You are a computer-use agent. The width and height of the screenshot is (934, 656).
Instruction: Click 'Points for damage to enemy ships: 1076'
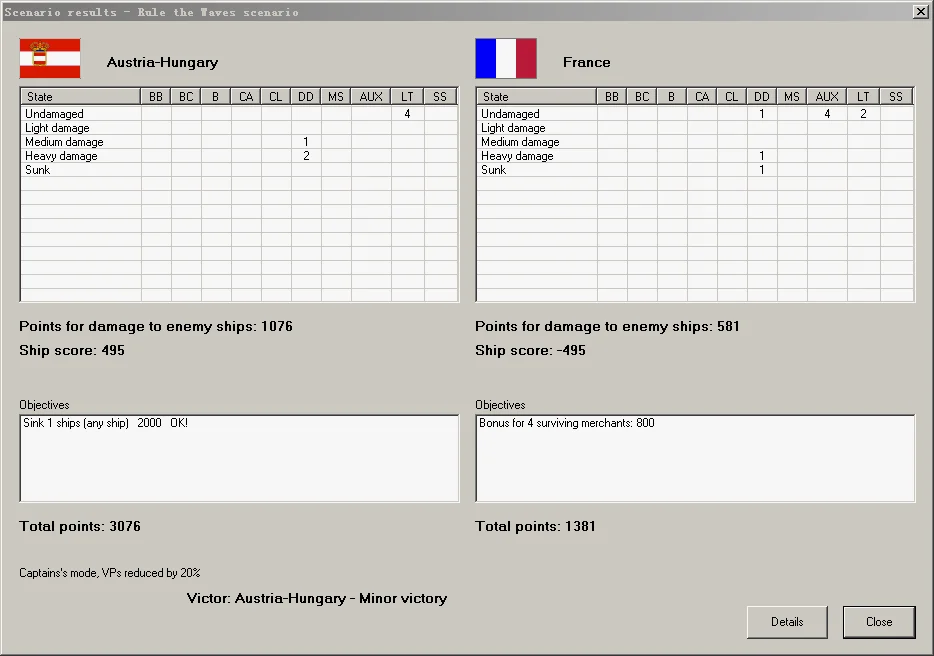click(x=155, y=327)
